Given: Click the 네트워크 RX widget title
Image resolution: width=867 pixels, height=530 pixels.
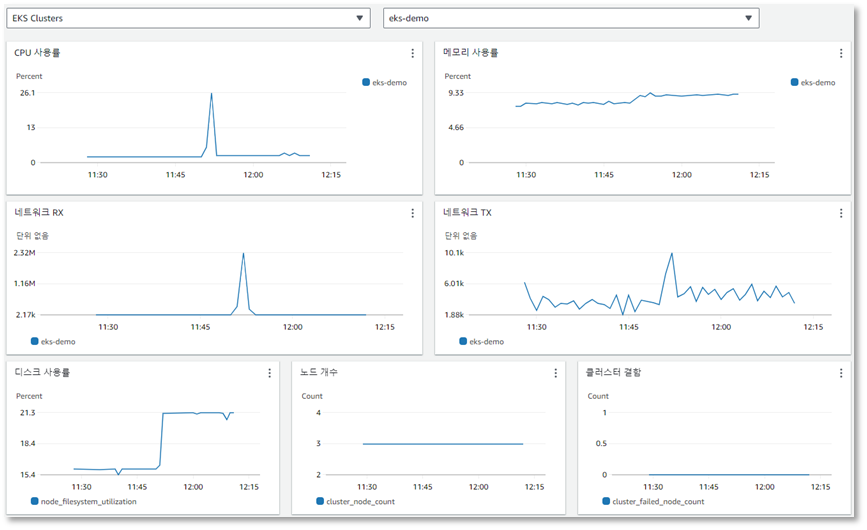Looking at the screenshot, I should 39,212.
